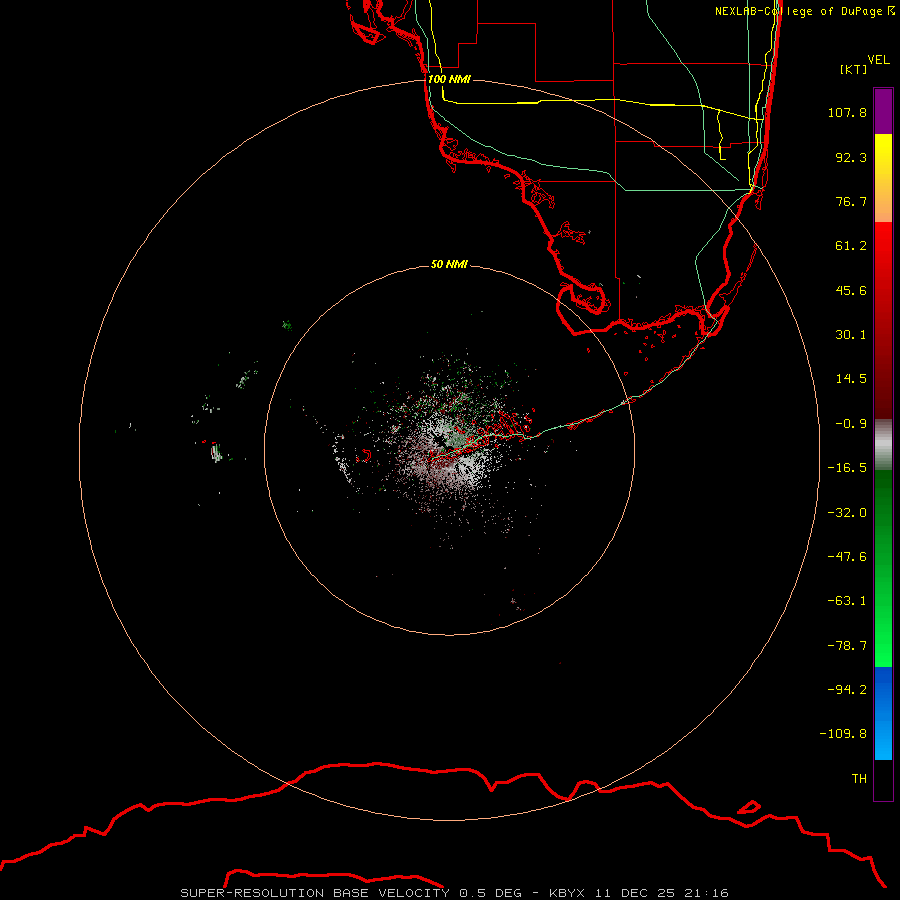Image resolution: width=900 pixels, height=900 pixels.
Task: Click the 'TH' legend label
Action: pyautogui.click(x=859, y=778)
